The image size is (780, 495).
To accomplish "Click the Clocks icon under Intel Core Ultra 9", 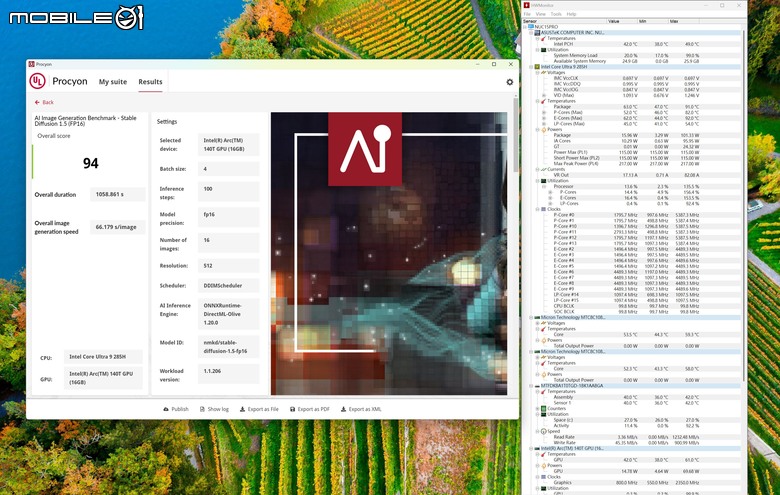I will coord(544,209).
